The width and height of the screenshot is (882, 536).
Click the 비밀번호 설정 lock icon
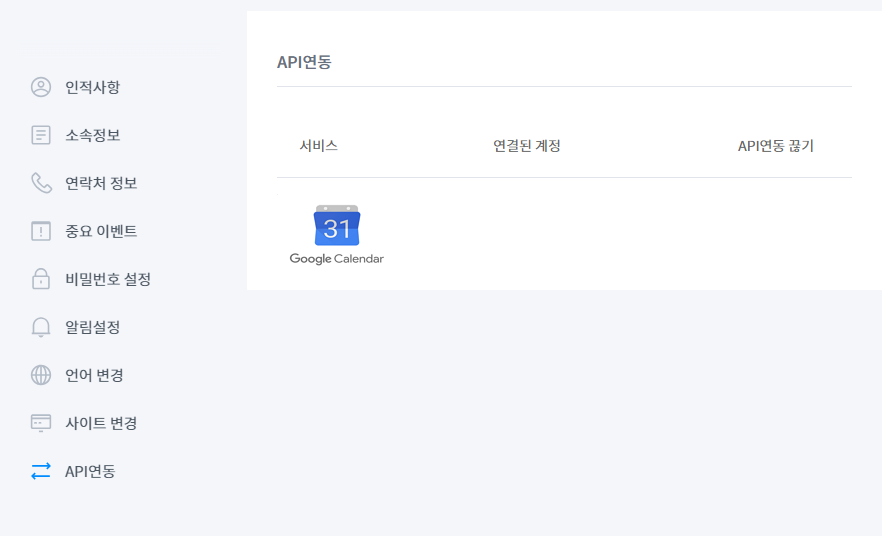click(x=40, y=279)
